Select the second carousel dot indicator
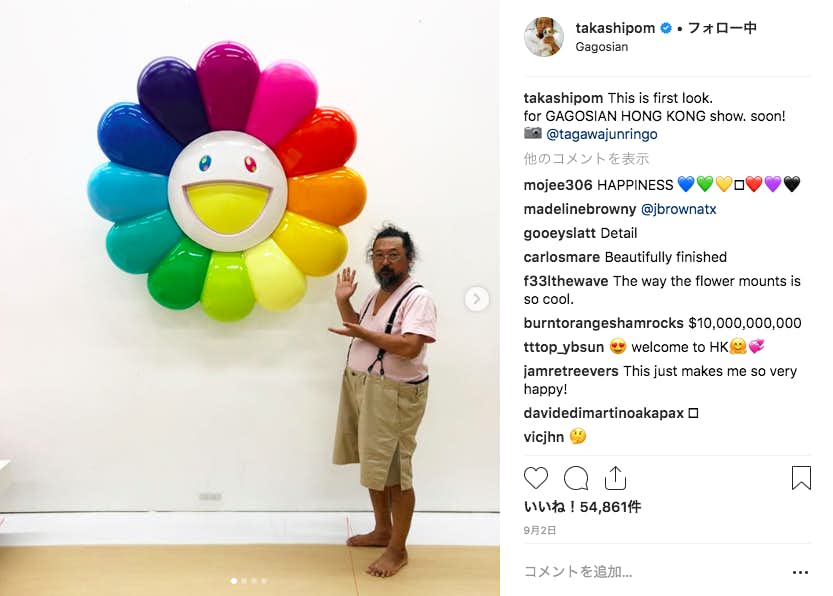This screenshot has height=596, width=833. pos(244,581)
